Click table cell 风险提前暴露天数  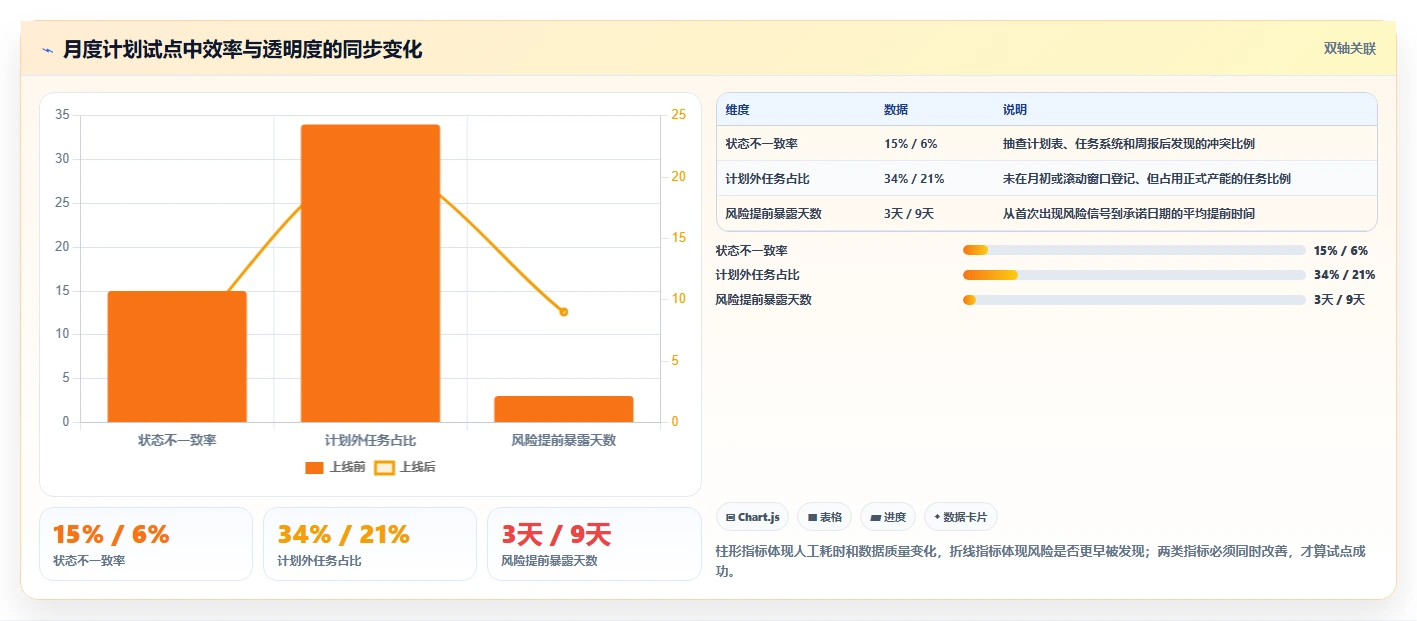coord(773,213)
